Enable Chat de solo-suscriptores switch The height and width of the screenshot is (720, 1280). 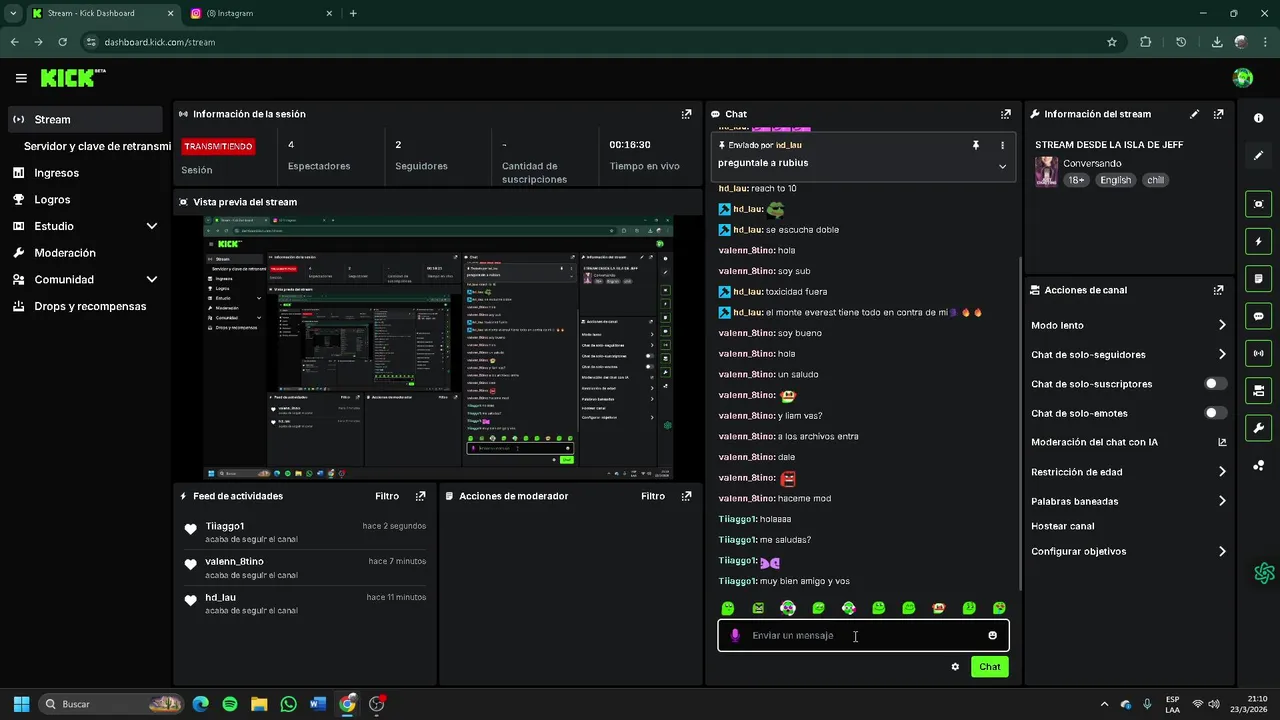1216,384
